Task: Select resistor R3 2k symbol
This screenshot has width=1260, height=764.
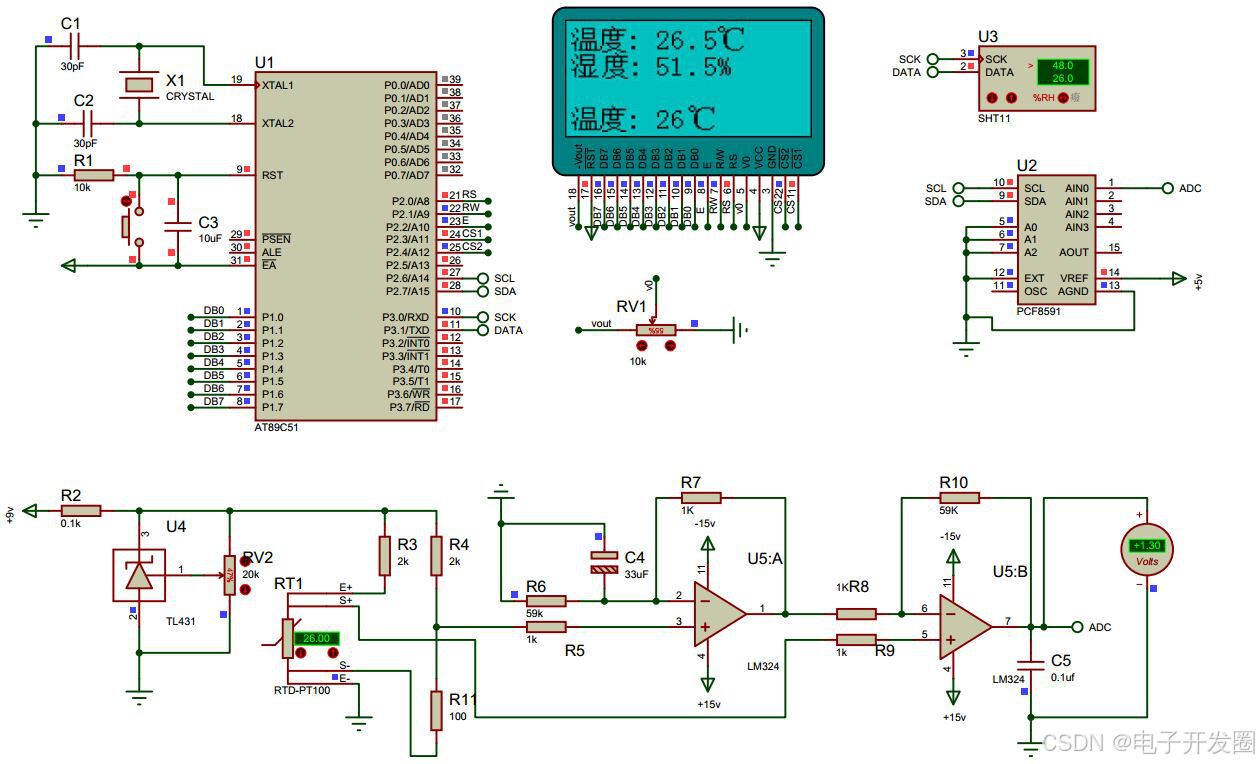Action: (x=383, y=555)
